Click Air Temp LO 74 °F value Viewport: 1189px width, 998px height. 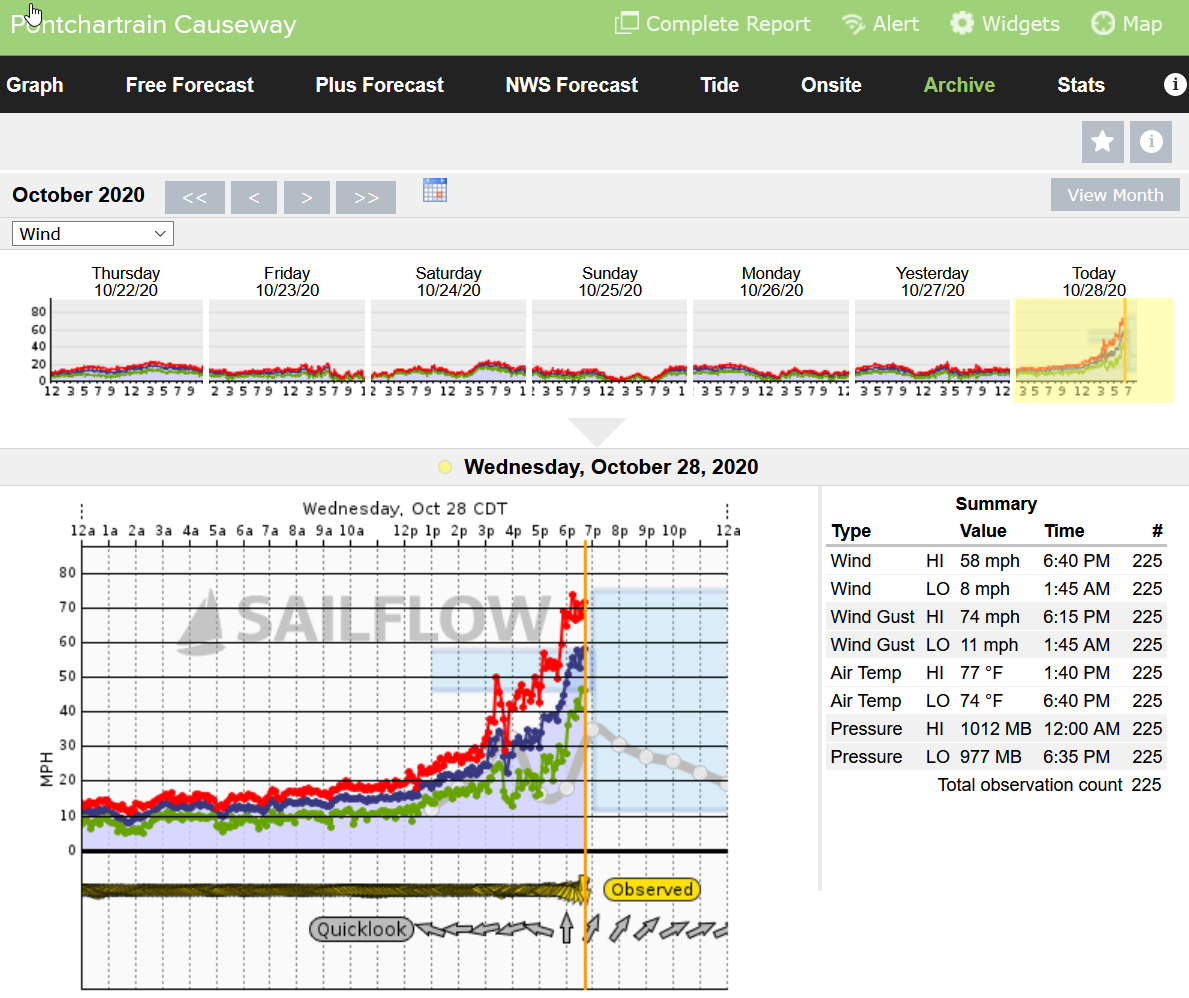tap(981, 701)
